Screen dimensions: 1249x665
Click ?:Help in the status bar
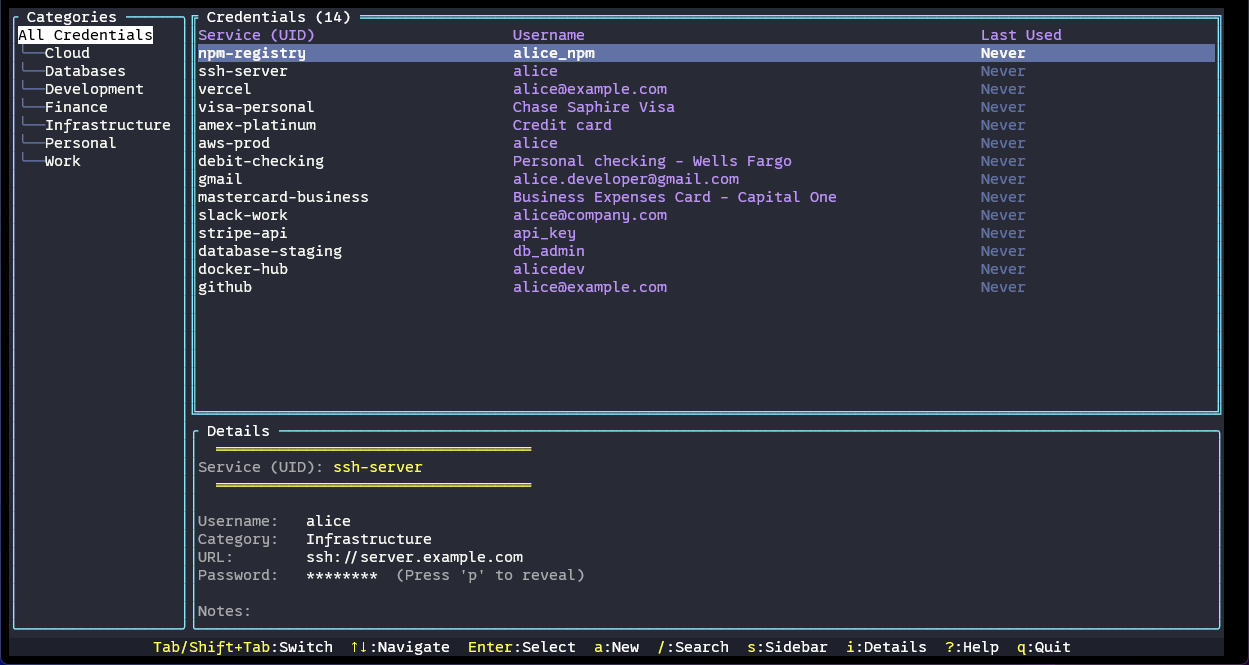tap(973, 647)
